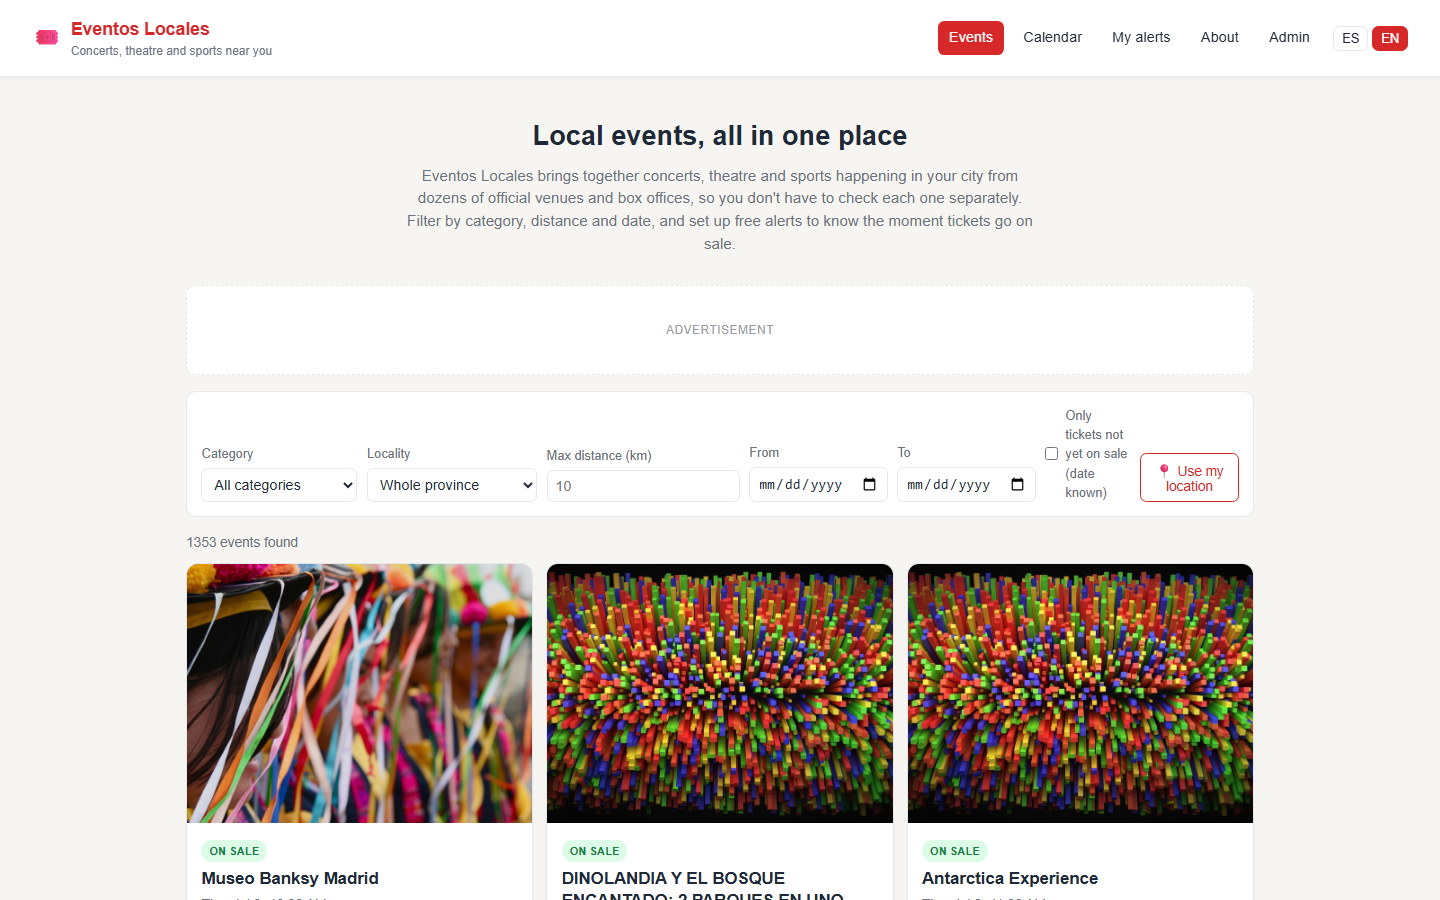Screen dimensions: 1440x900
Task: Click the ON SALE badge on Antarctica Experience
Action: 955,851
